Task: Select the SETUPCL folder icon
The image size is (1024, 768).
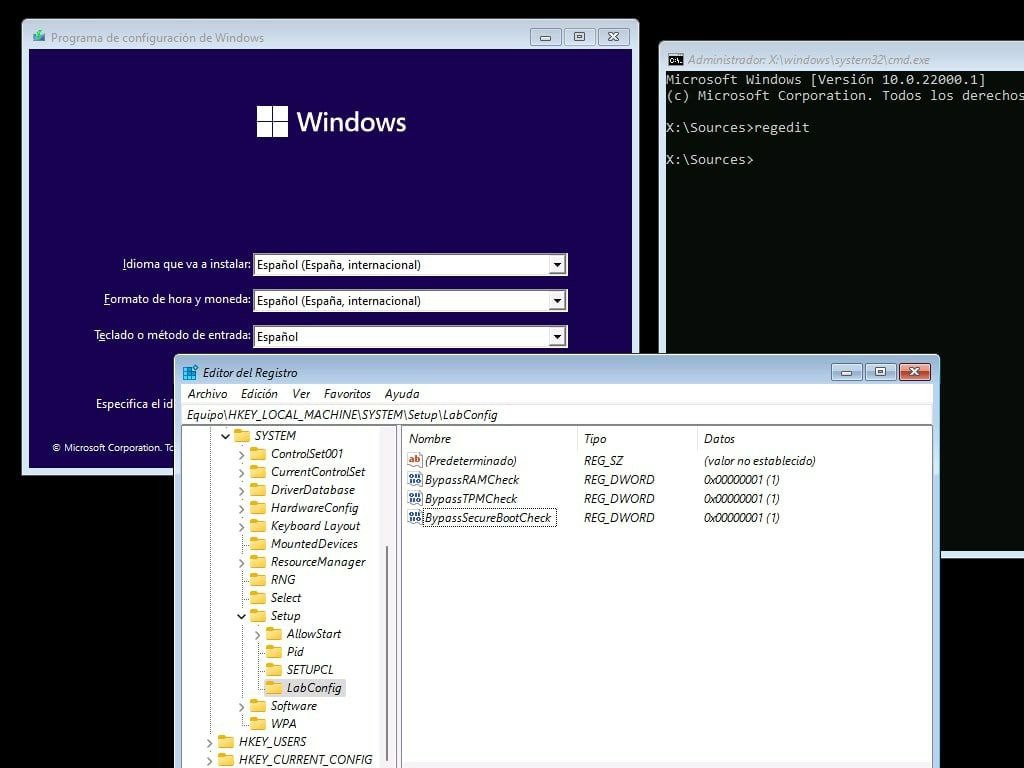Action: 274,669
